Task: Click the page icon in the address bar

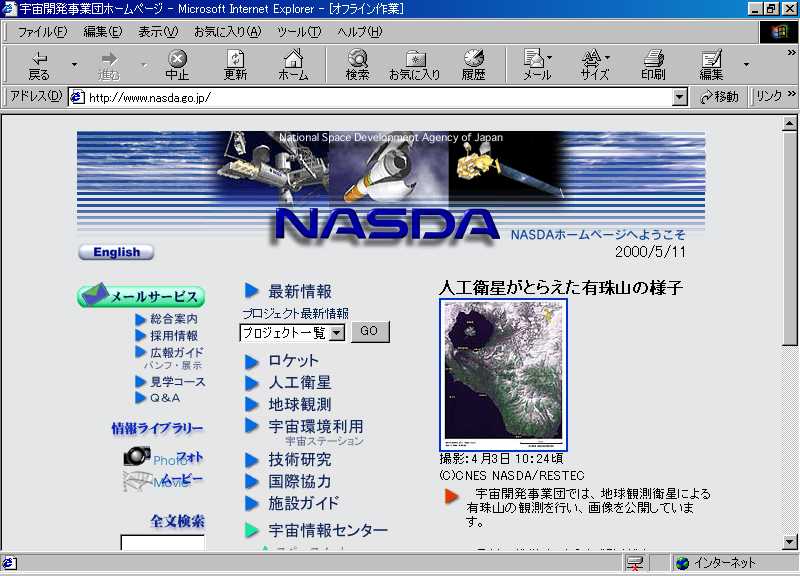Action: pyautogui.click(x=77, y=96)
